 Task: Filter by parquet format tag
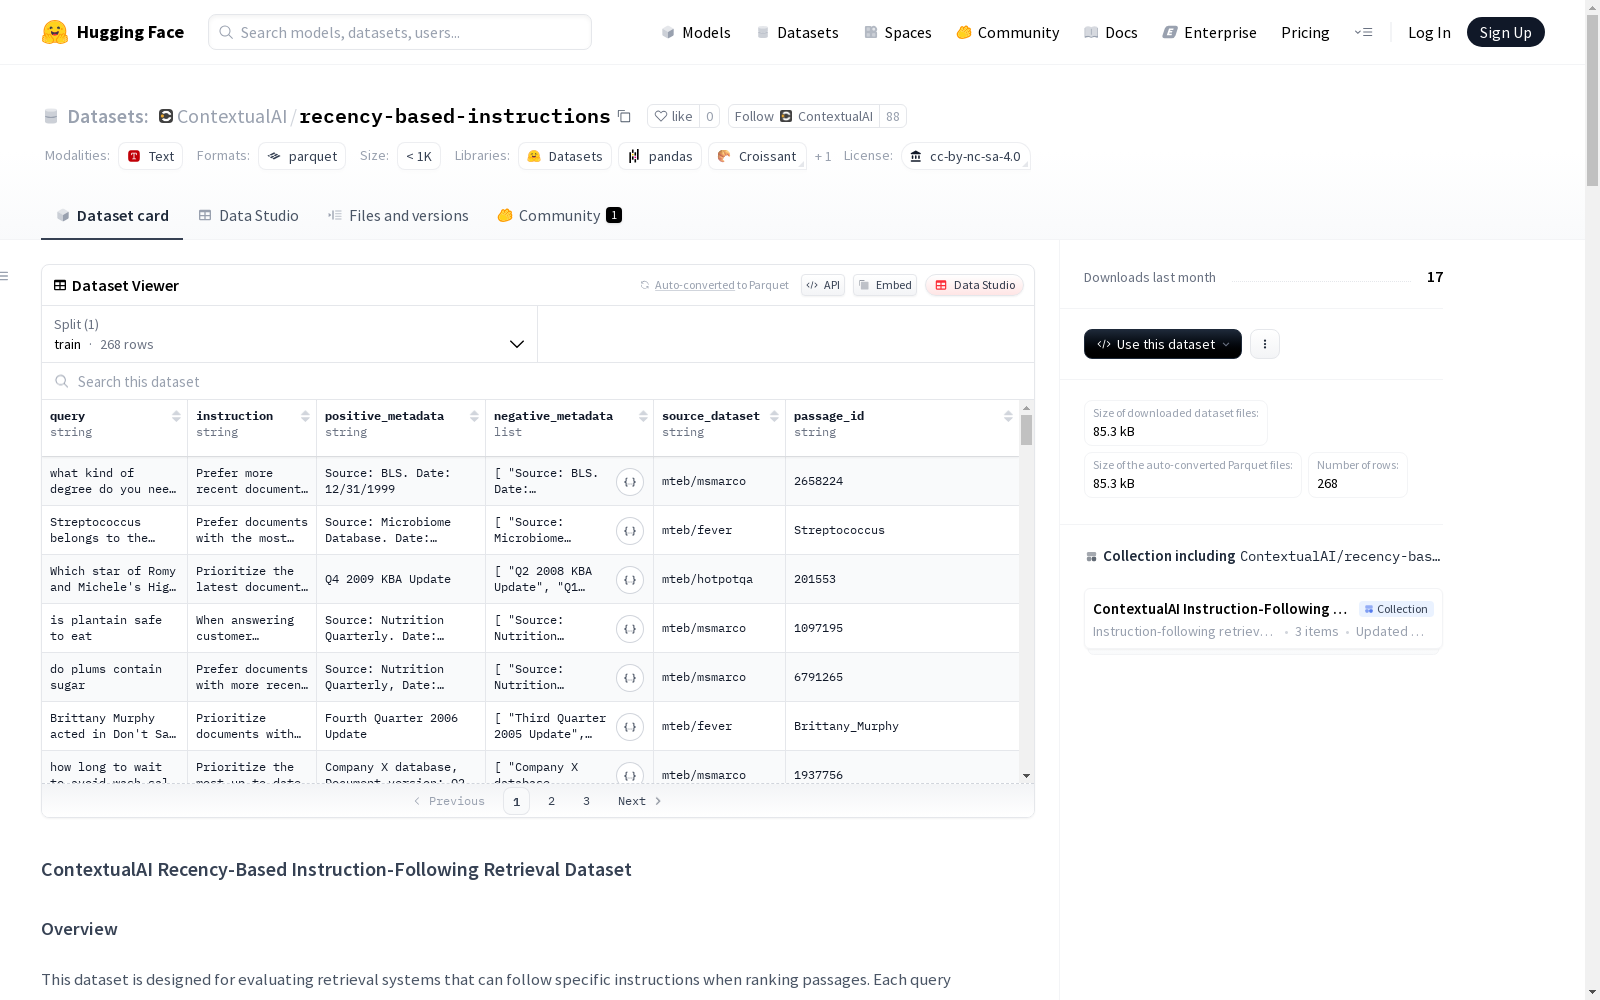point(302,156)
